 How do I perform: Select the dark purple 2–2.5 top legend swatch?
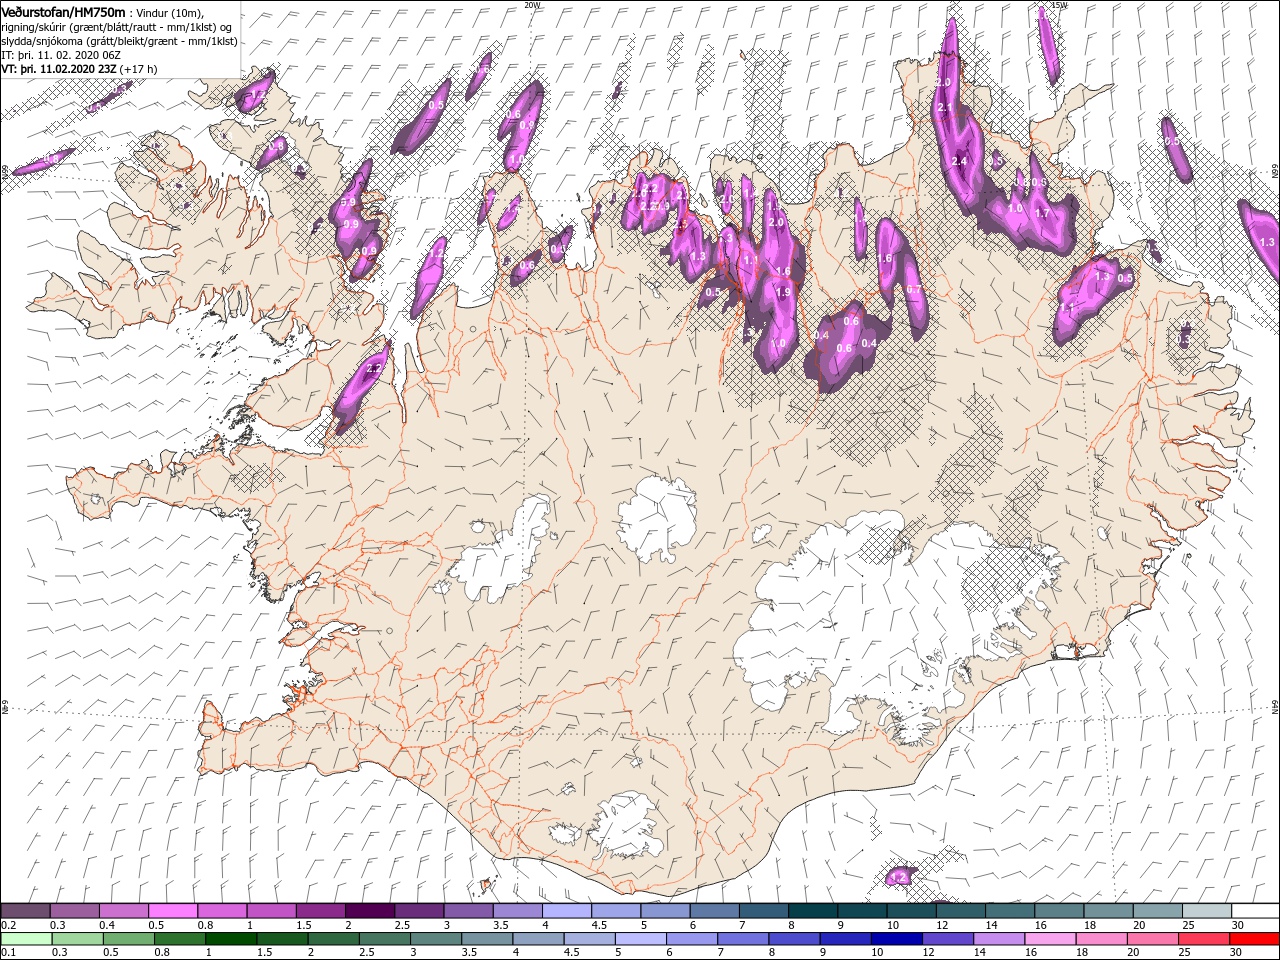click(369, 911)
